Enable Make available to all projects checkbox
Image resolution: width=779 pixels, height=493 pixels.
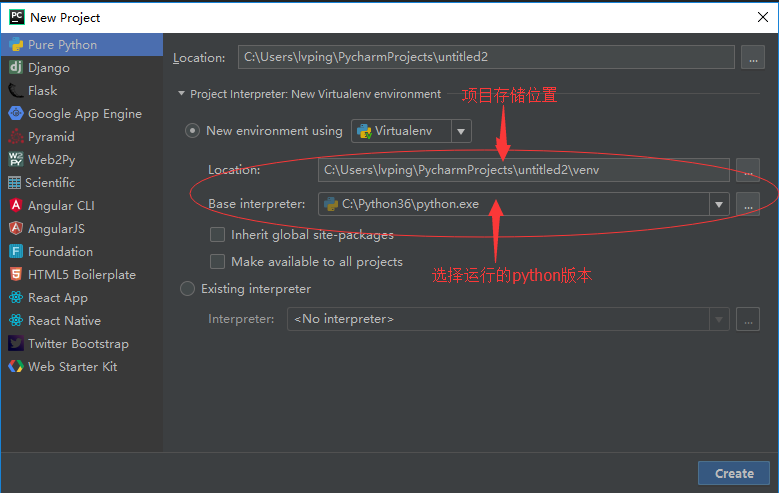coord(217,261)
